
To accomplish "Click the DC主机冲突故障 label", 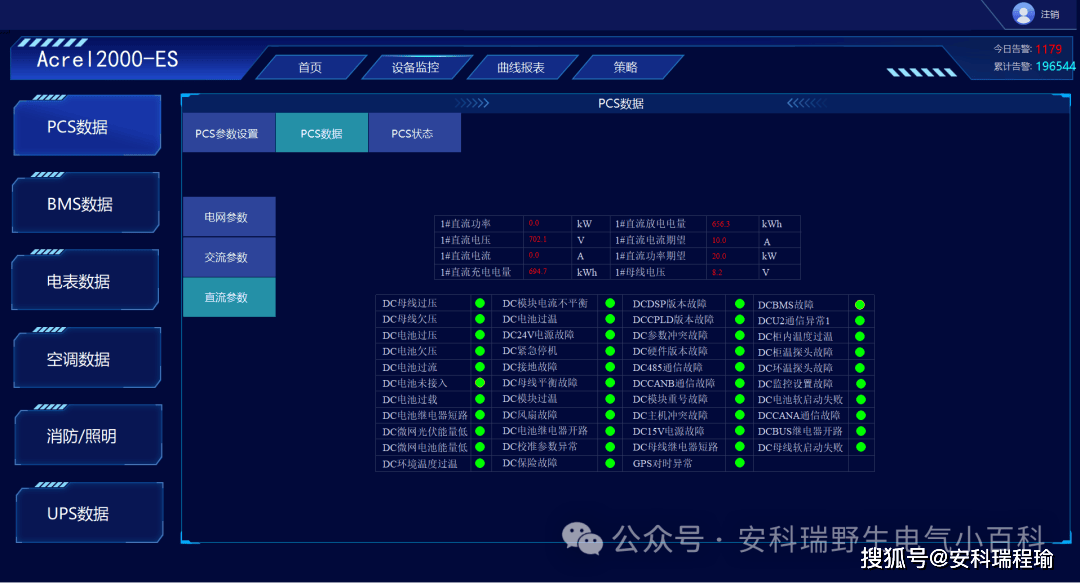I will point(670,416).
